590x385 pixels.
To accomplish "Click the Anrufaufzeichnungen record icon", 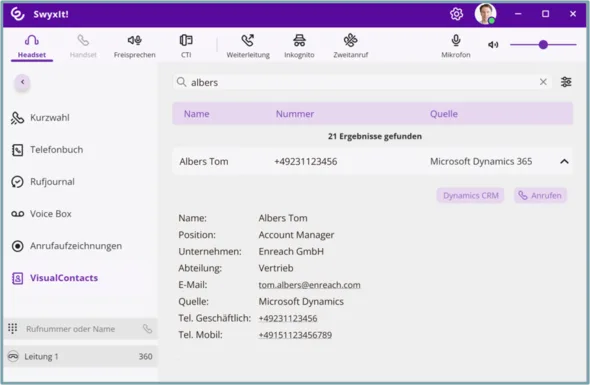I will pyautogui.click(x=17, y=246).
